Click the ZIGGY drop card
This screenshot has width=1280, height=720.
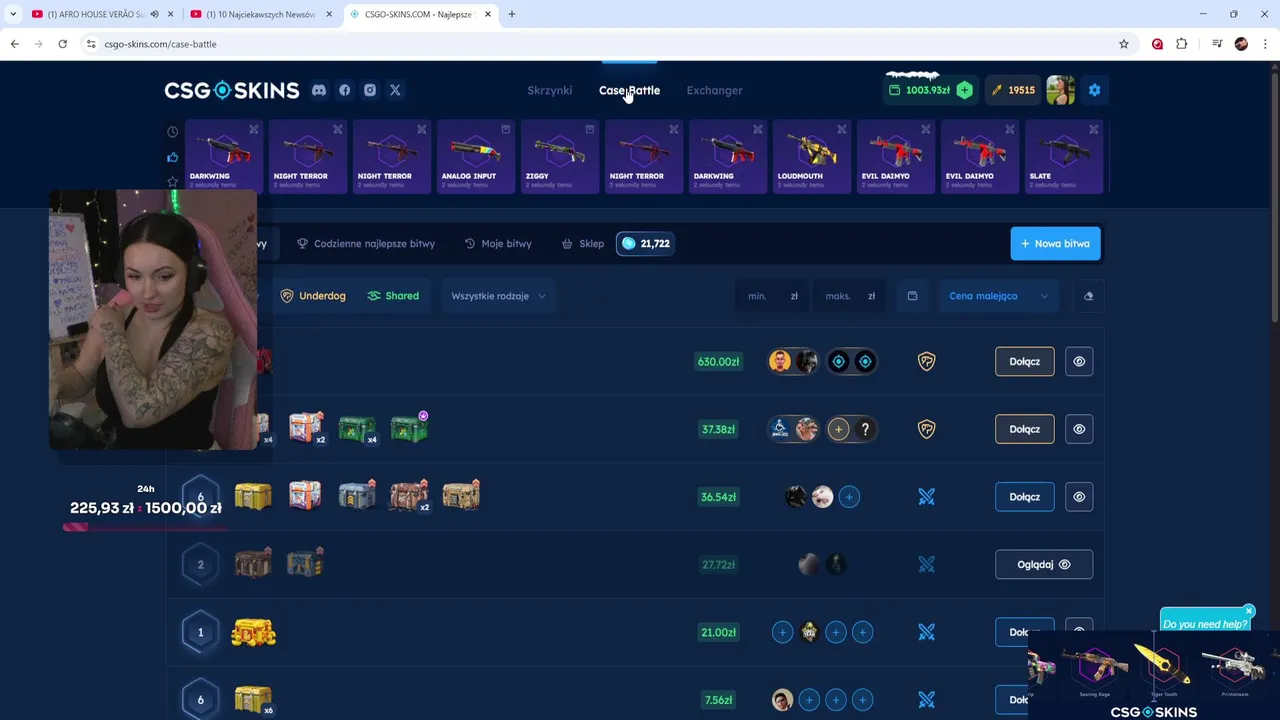[559, 157]
